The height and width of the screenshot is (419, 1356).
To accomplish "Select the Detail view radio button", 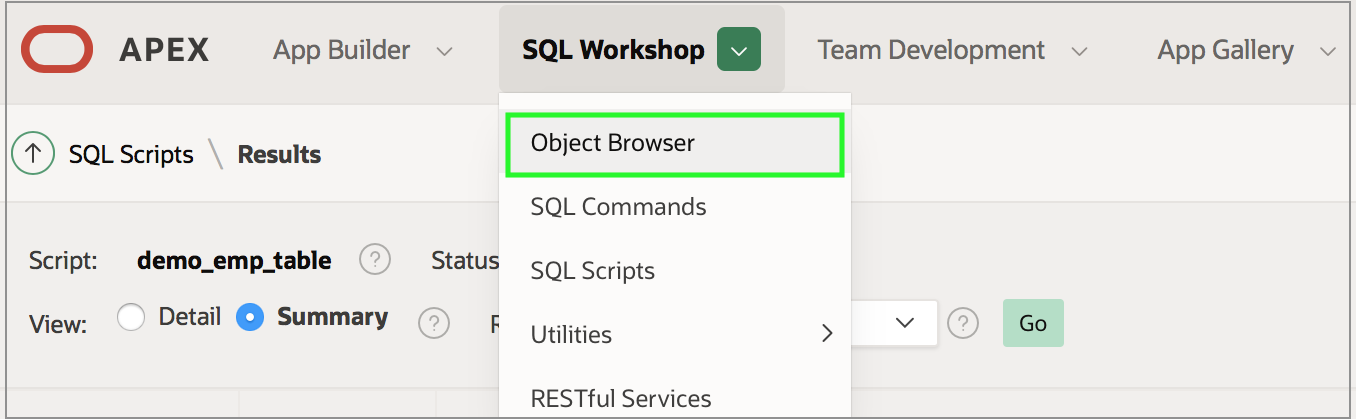I will point(132,318).
